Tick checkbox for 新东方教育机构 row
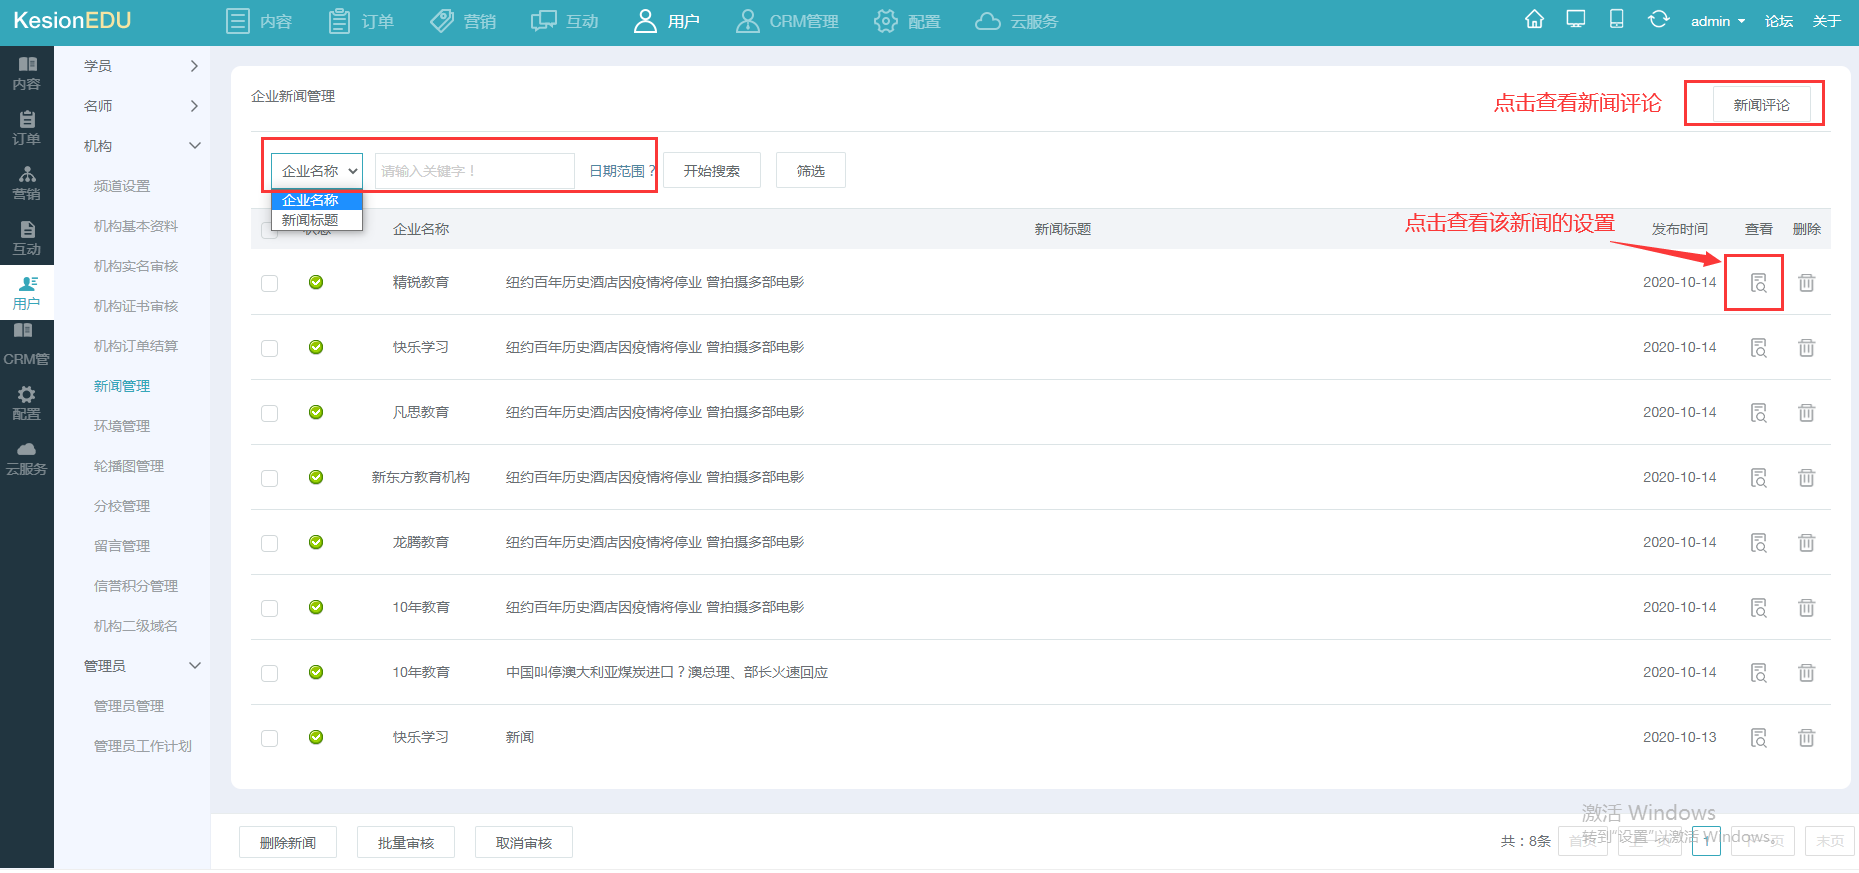Screen dimensions: 1859x873 (269, 478)
